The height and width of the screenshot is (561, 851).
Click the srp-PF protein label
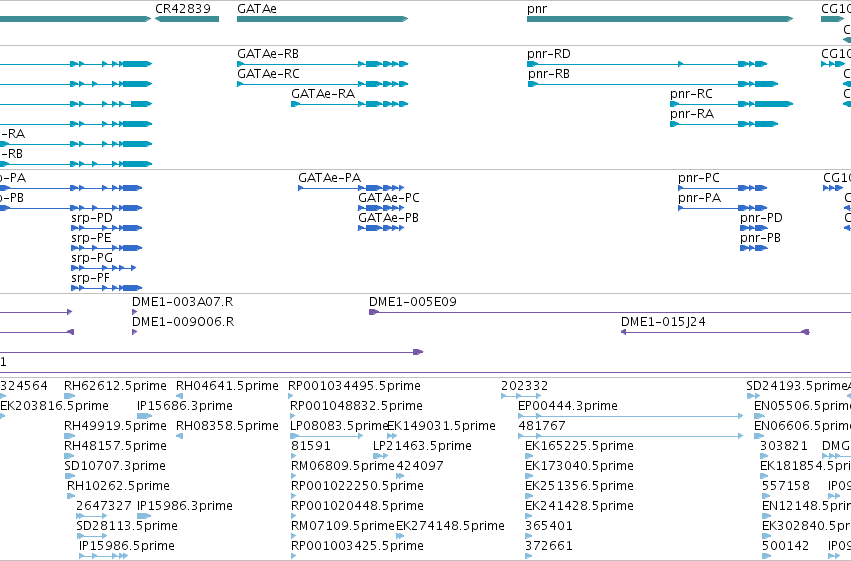click(x=91, y=278)
